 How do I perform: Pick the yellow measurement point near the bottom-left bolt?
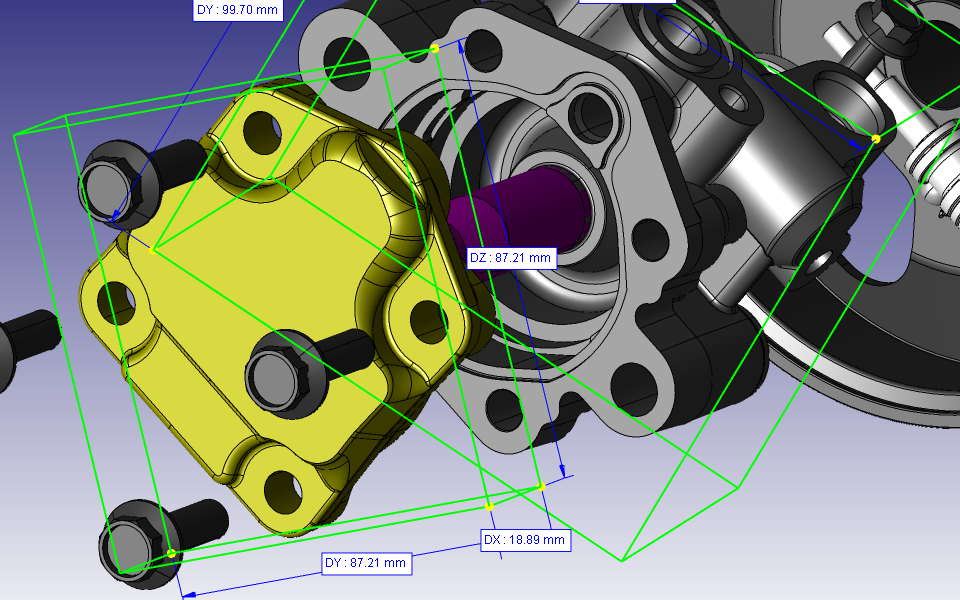(171, 553)
